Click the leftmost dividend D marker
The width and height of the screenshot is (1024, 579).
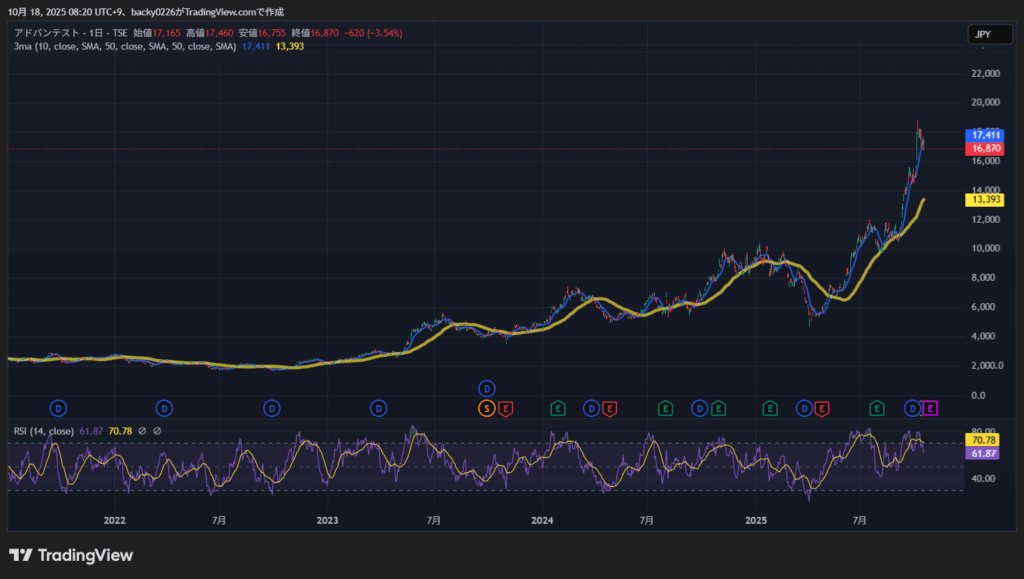[59, 408]
